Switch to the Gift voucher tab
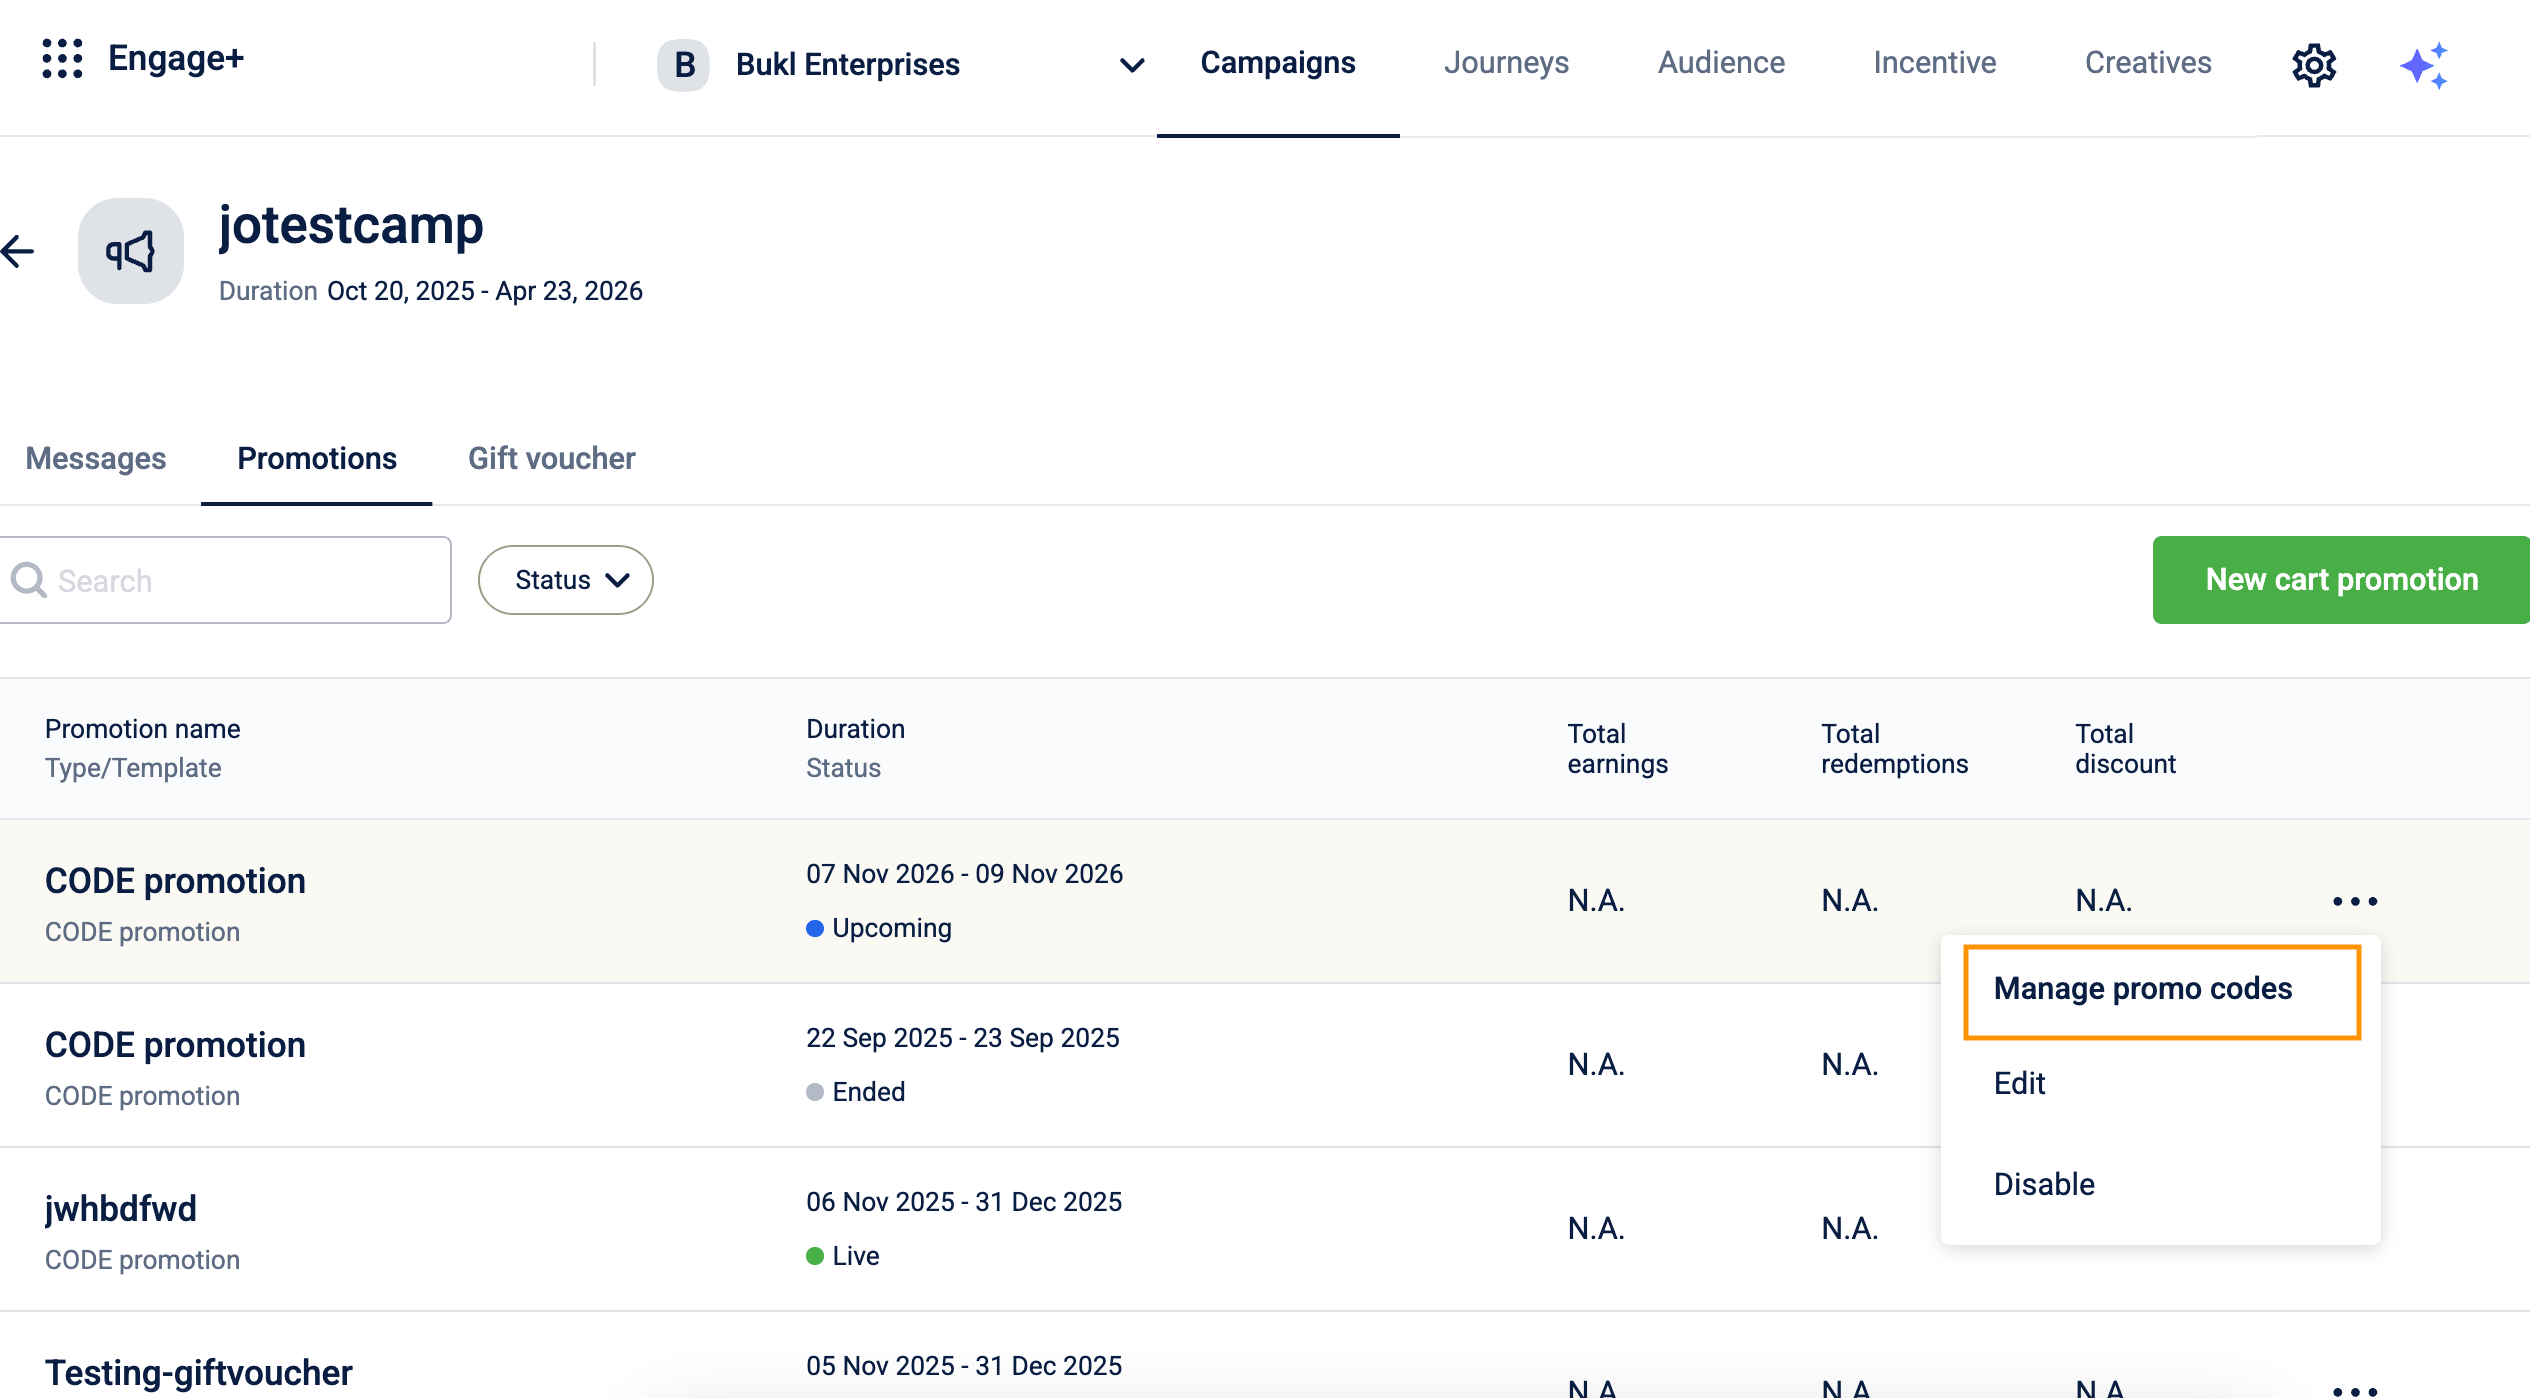 pyautogui.click(x=551, y=458)
